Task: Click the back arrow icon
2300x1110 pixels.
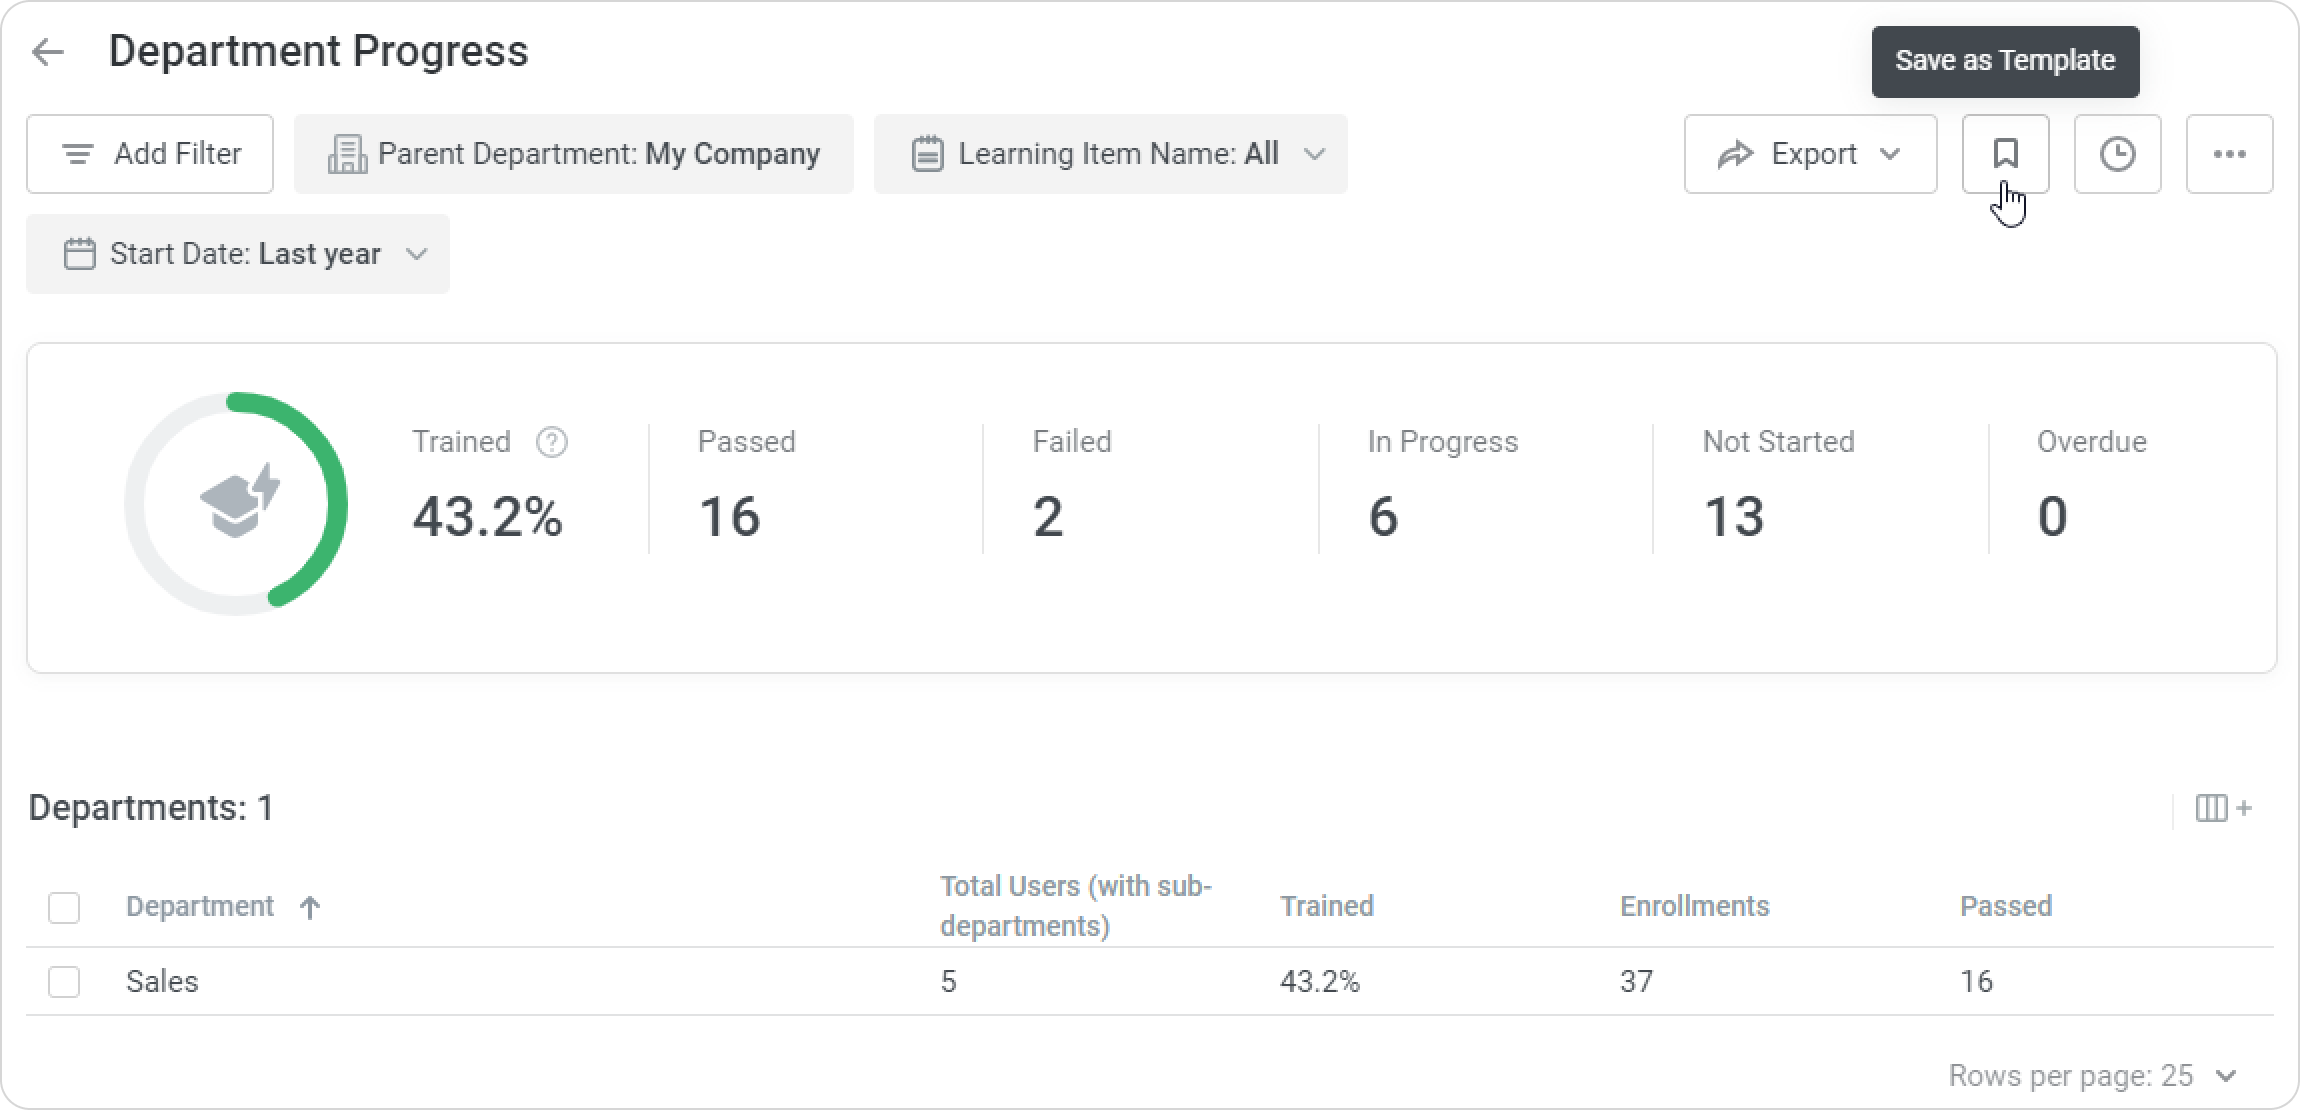Action: point(48,52)
